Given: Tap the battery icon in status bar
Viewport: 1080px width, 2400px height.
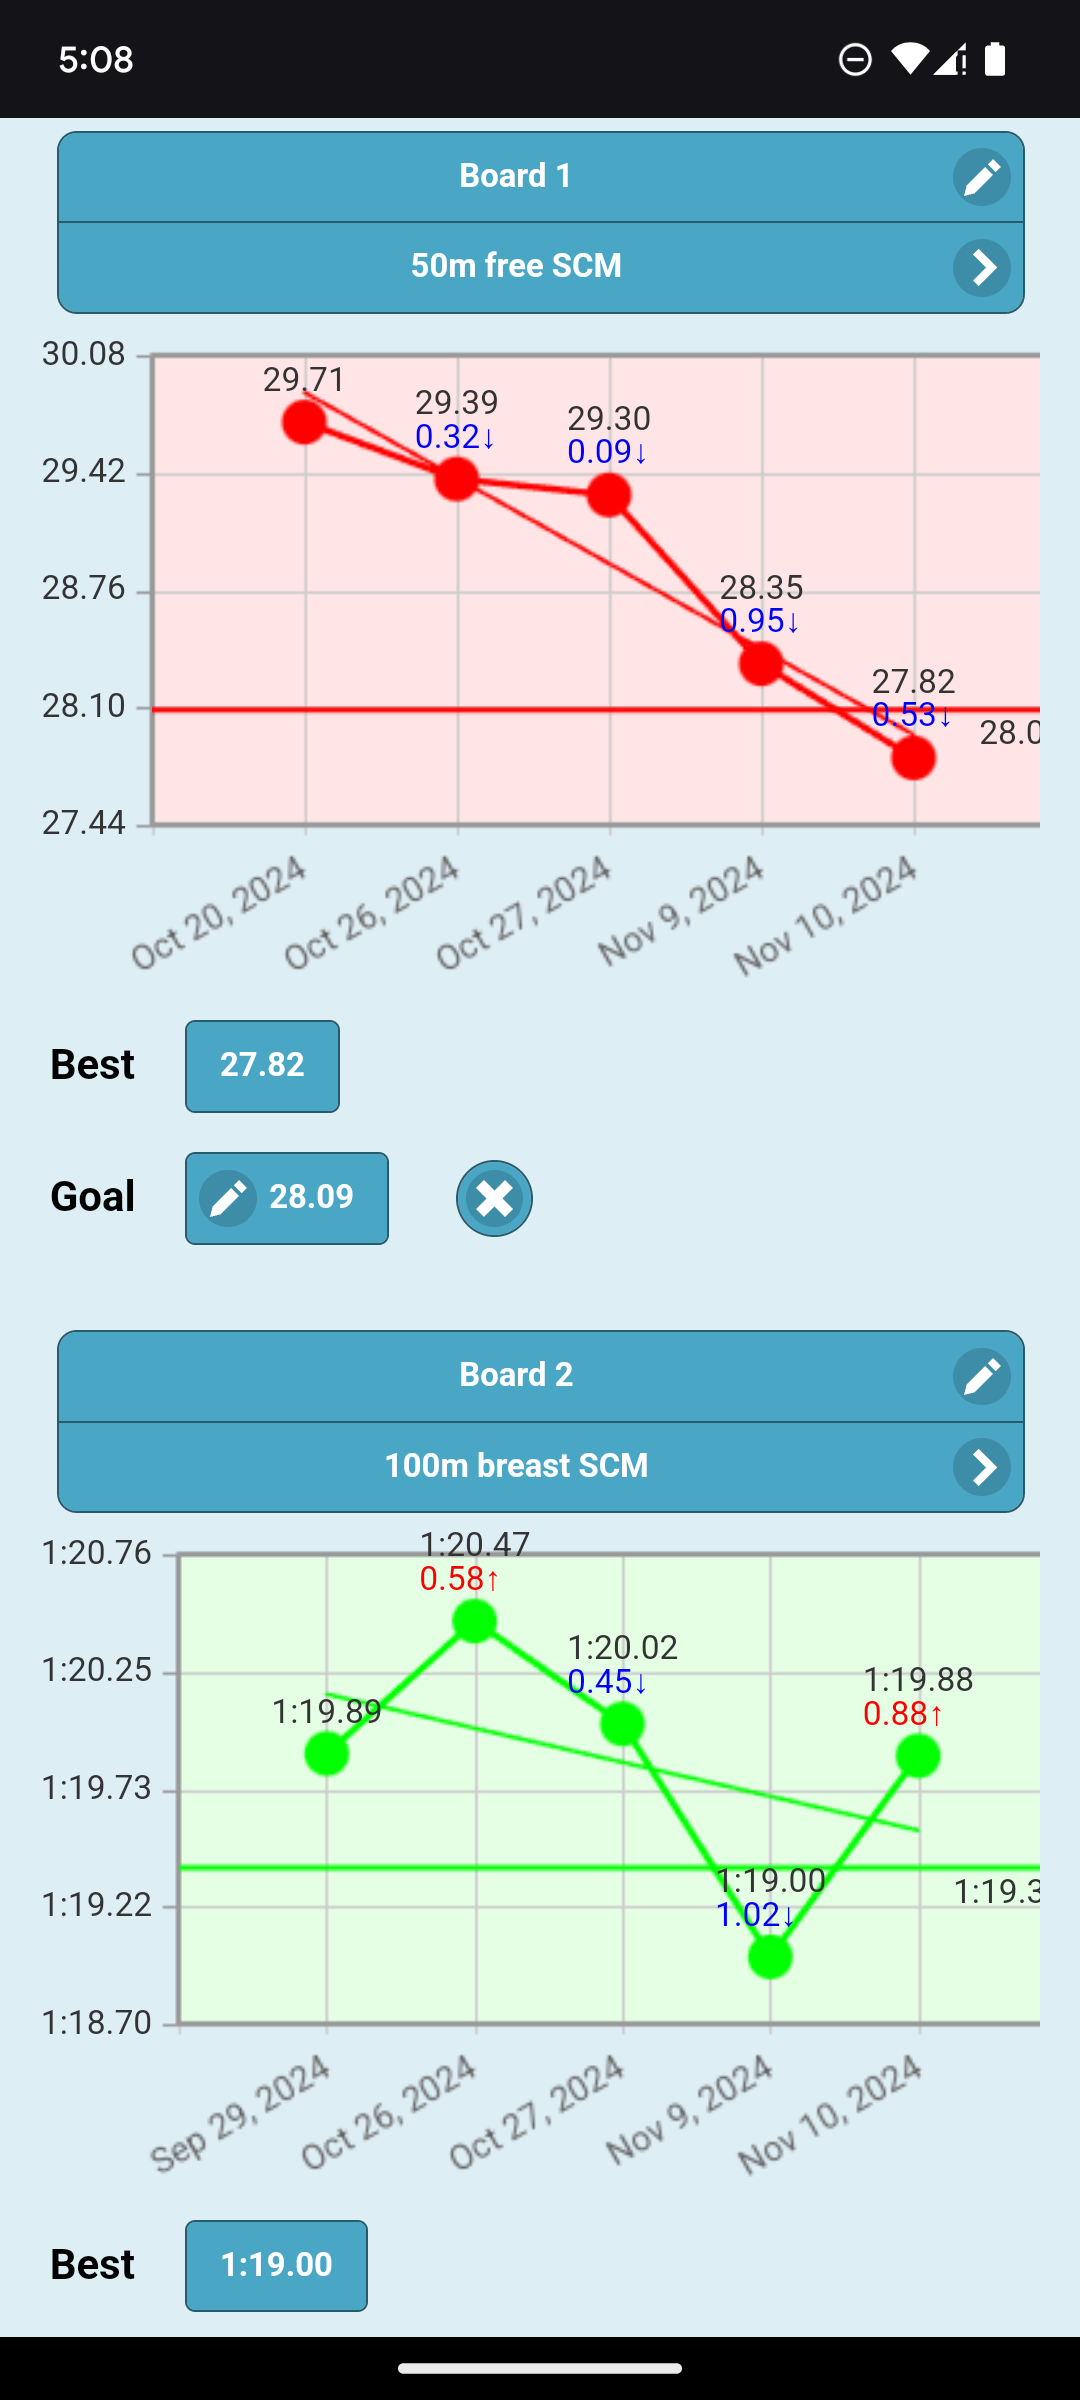Looking at the screenshot, I should tap(995, 60).
